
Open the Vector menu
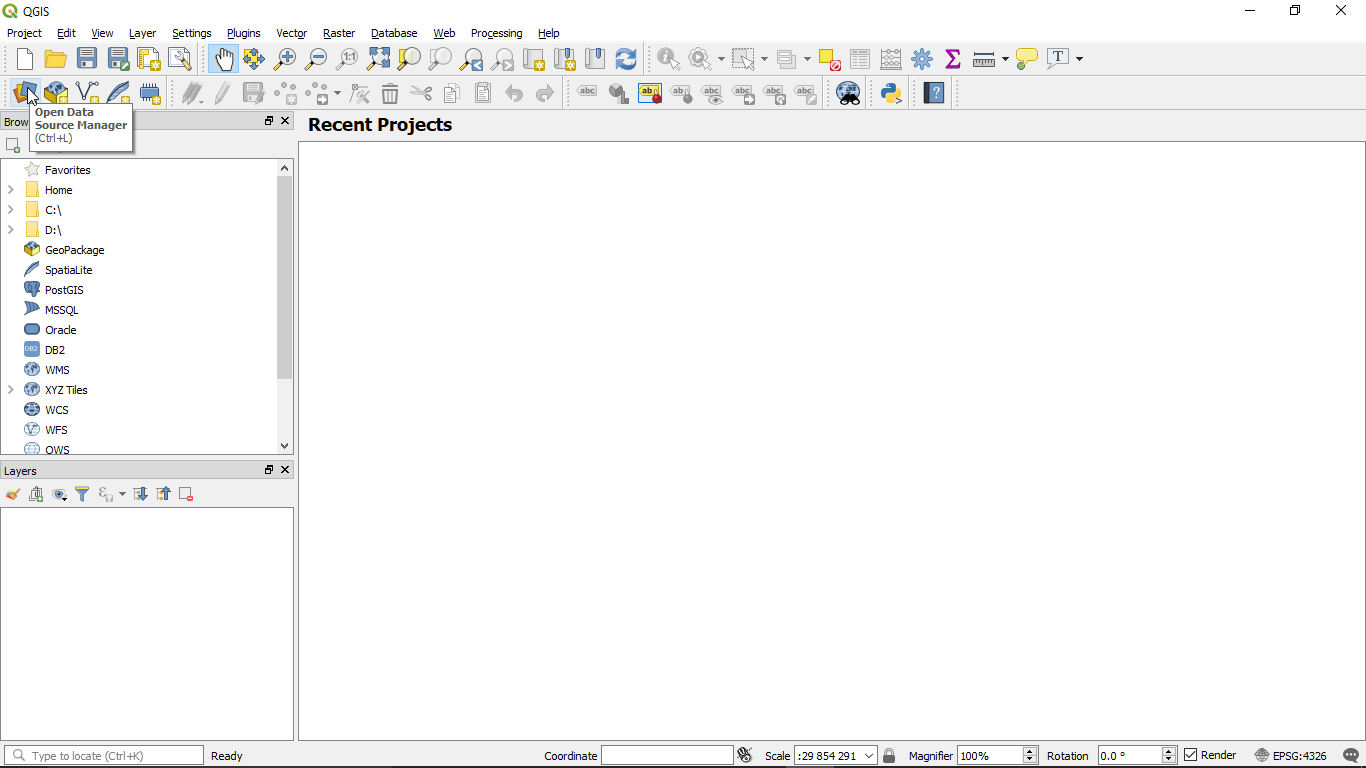(291, 33)
